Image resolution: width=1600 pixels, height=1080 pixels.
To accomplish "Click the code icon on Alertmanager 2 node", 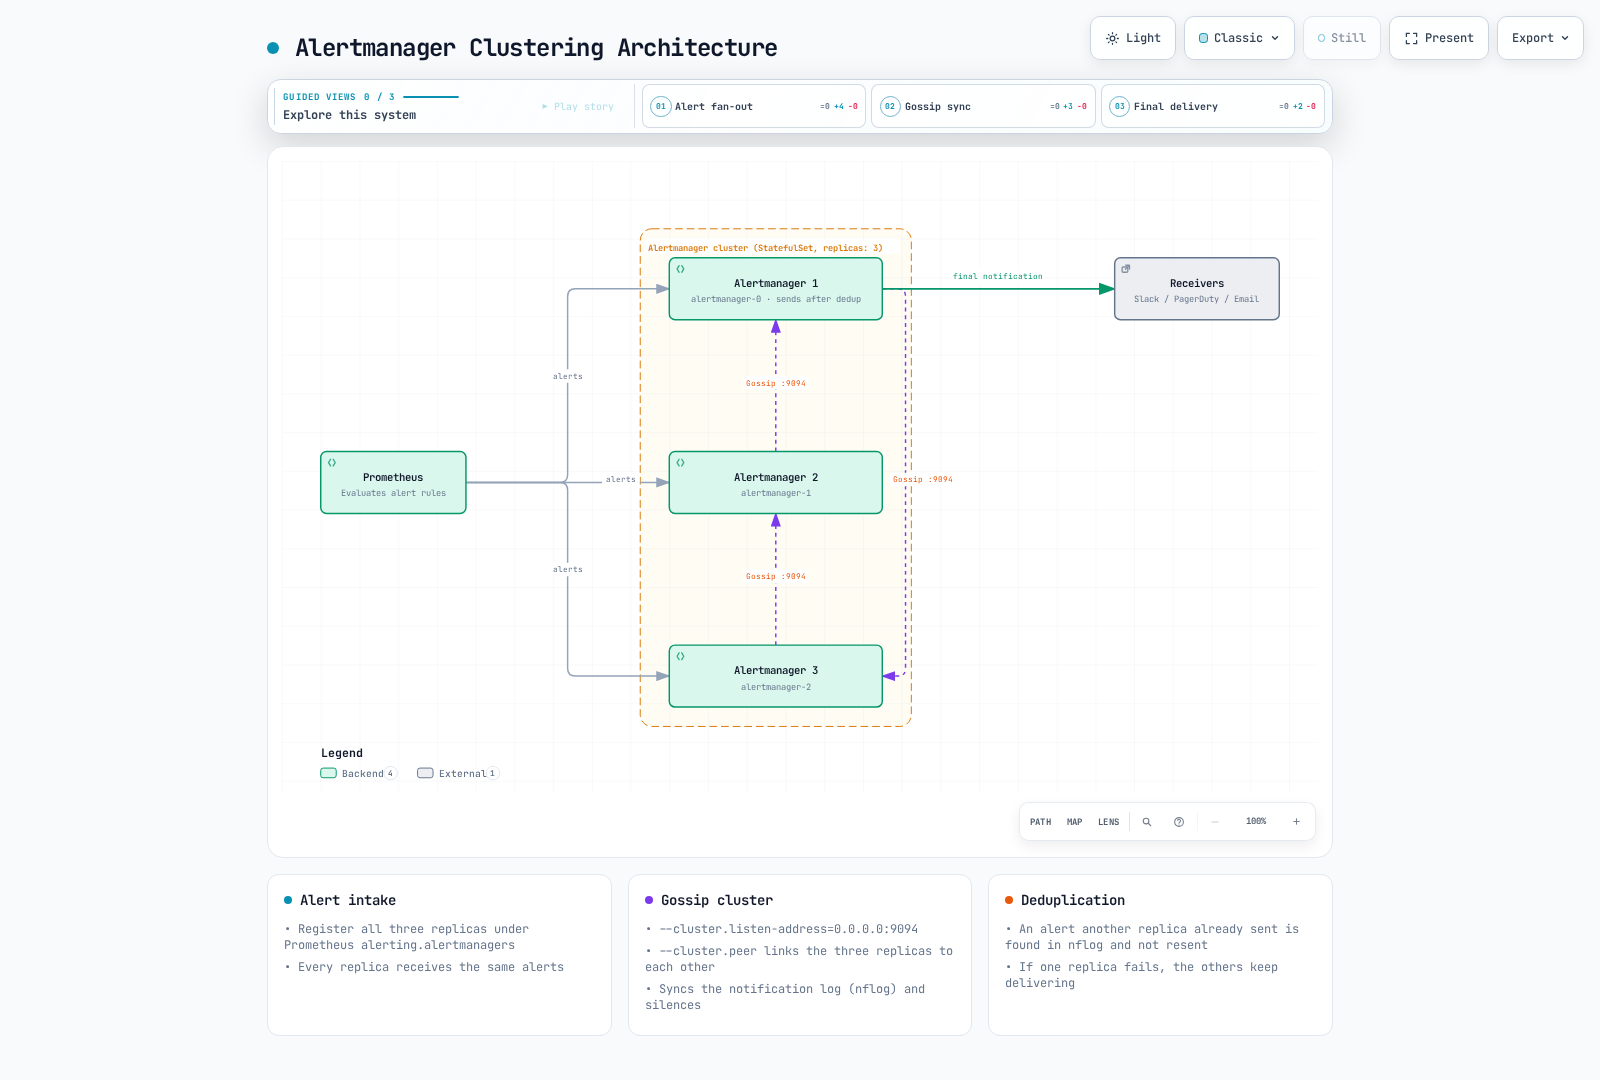I will click(x=680, y=463).
